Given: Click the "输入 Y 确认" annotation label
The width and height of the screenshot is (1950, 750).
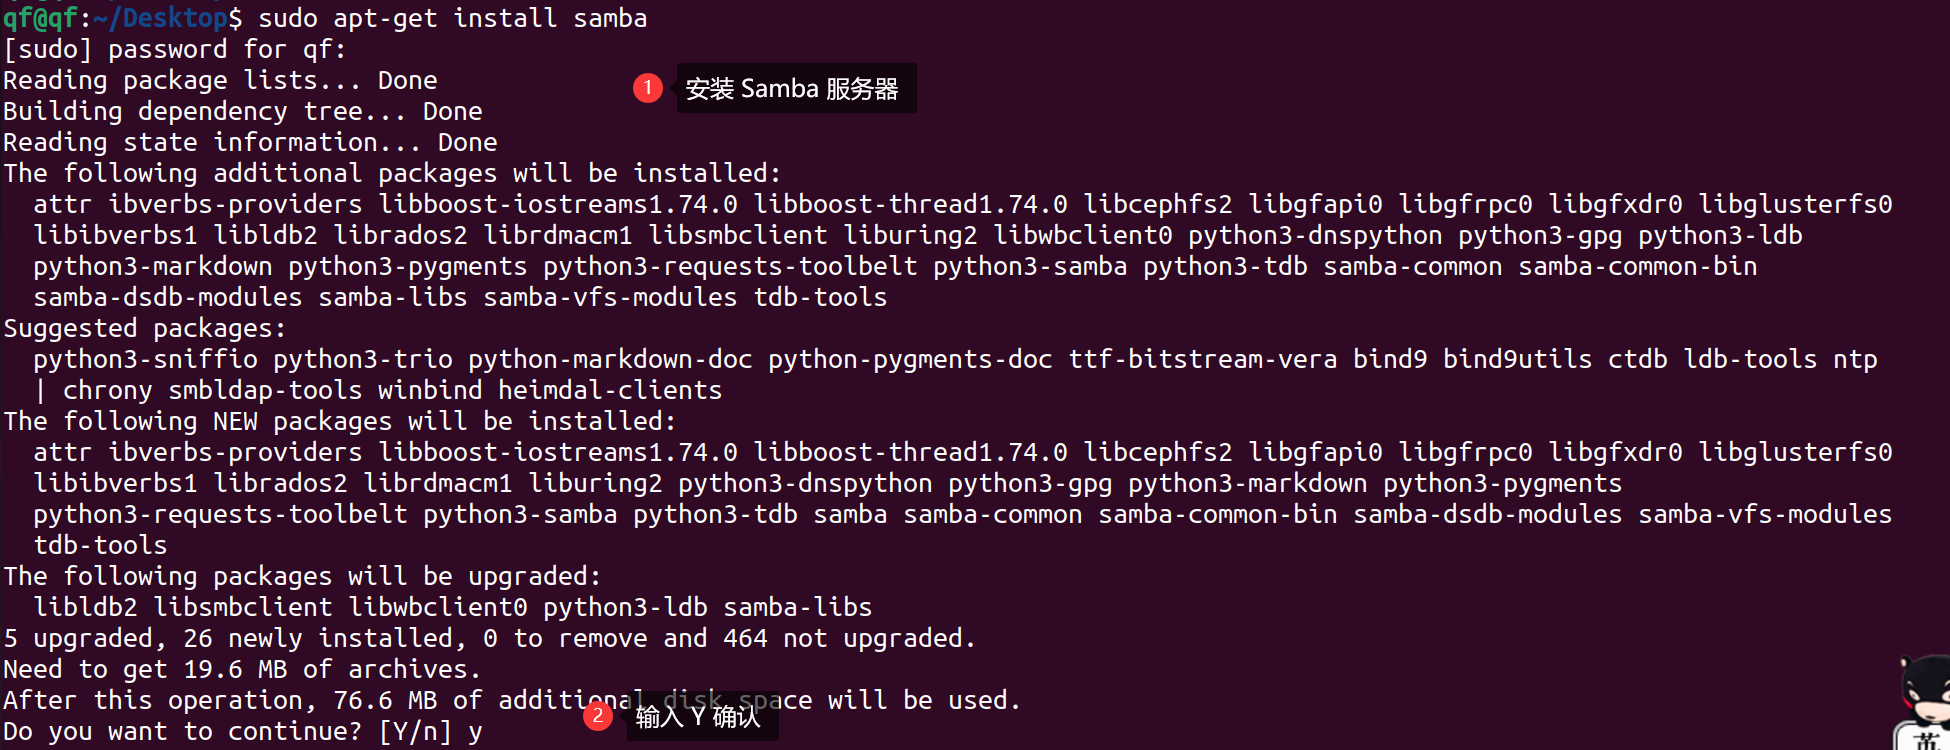Looking at the screenshot, I should coord(700,717).
